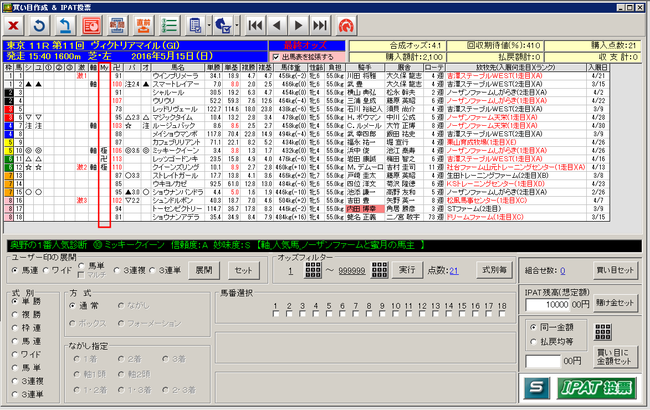Toggle 出馬表を拡張する checkbox
This screenshot has width=650, height=410.
[276, 57]
